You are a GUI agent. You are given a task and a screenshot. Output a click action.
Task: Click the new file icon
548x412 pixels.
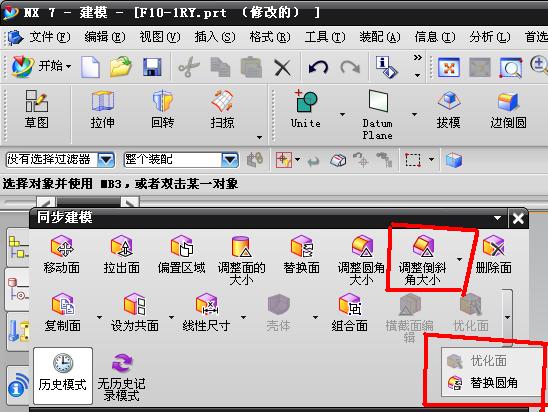click(91, 67)
